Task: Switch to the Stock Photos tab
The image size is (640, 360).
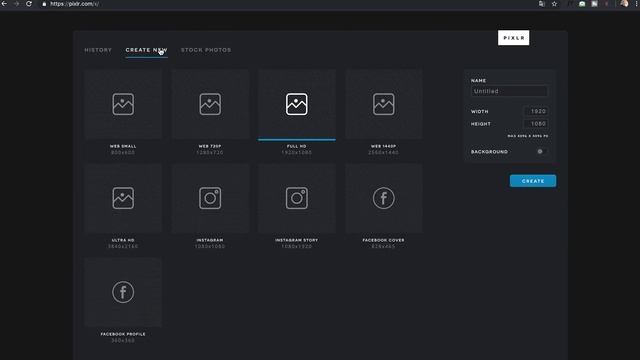Action: tap(206, 50)
